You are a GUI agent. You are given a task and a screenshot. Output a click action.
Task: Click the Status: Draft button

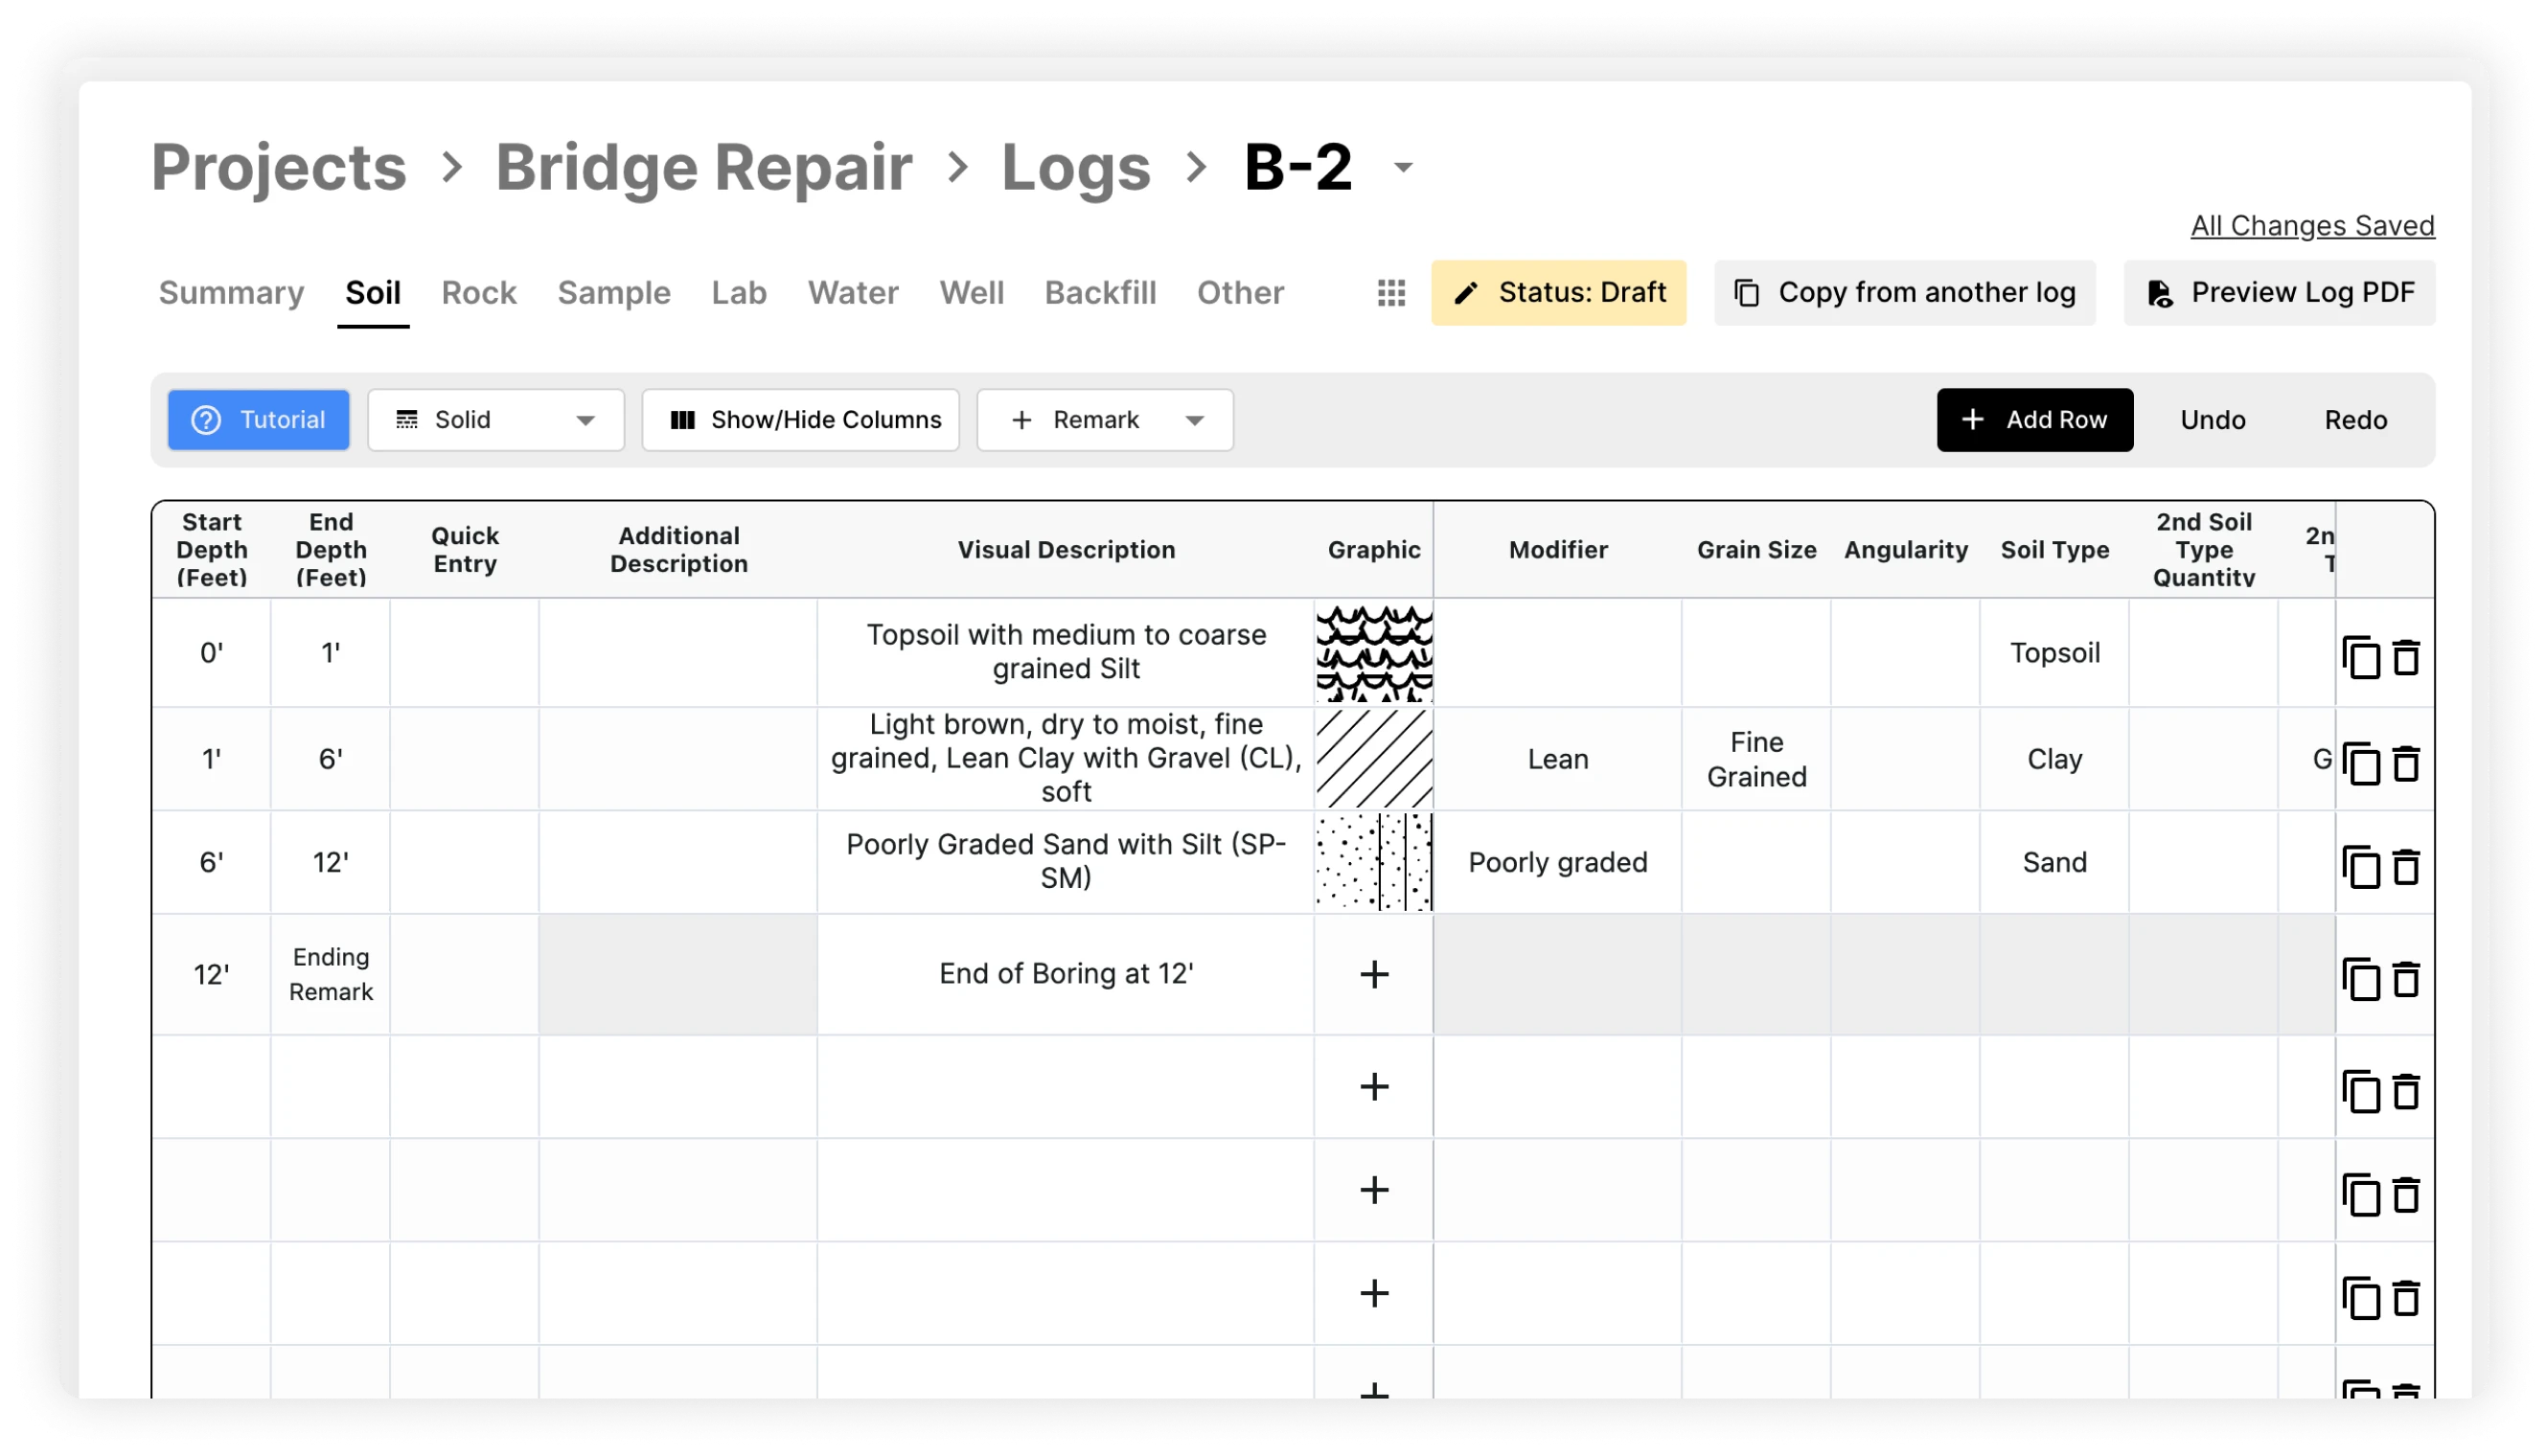click(1558, 293)
